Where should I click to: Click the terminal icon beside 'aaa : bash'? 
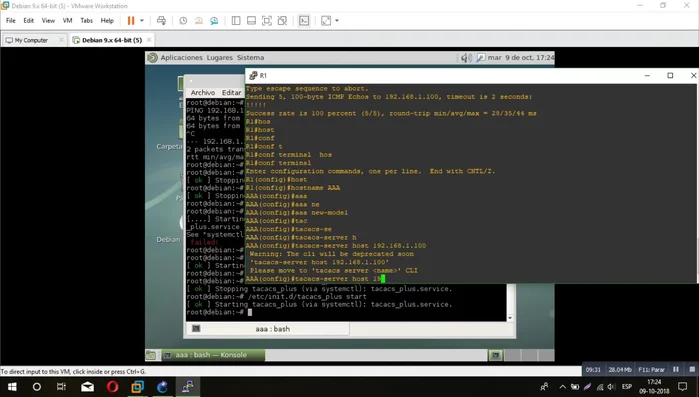pos(196,328)
